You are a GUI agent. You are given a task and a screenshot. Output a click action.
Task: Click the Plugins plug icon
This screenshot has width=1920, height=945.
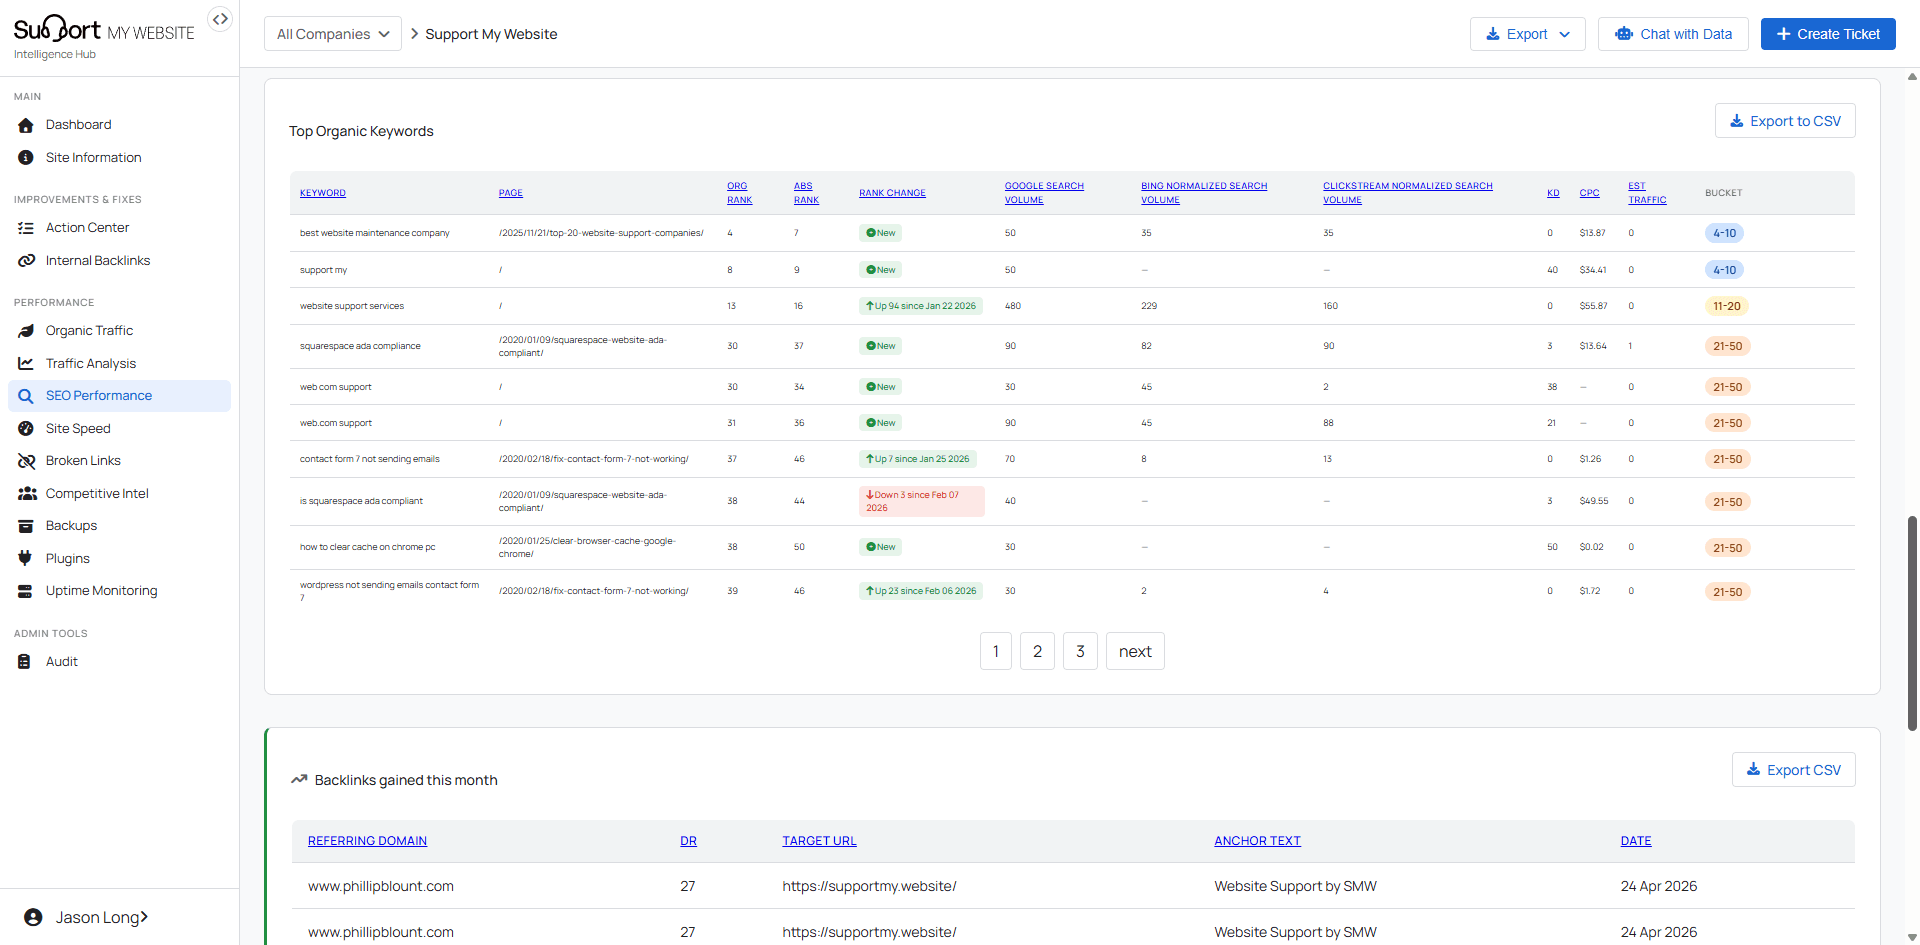coord(26,559)
